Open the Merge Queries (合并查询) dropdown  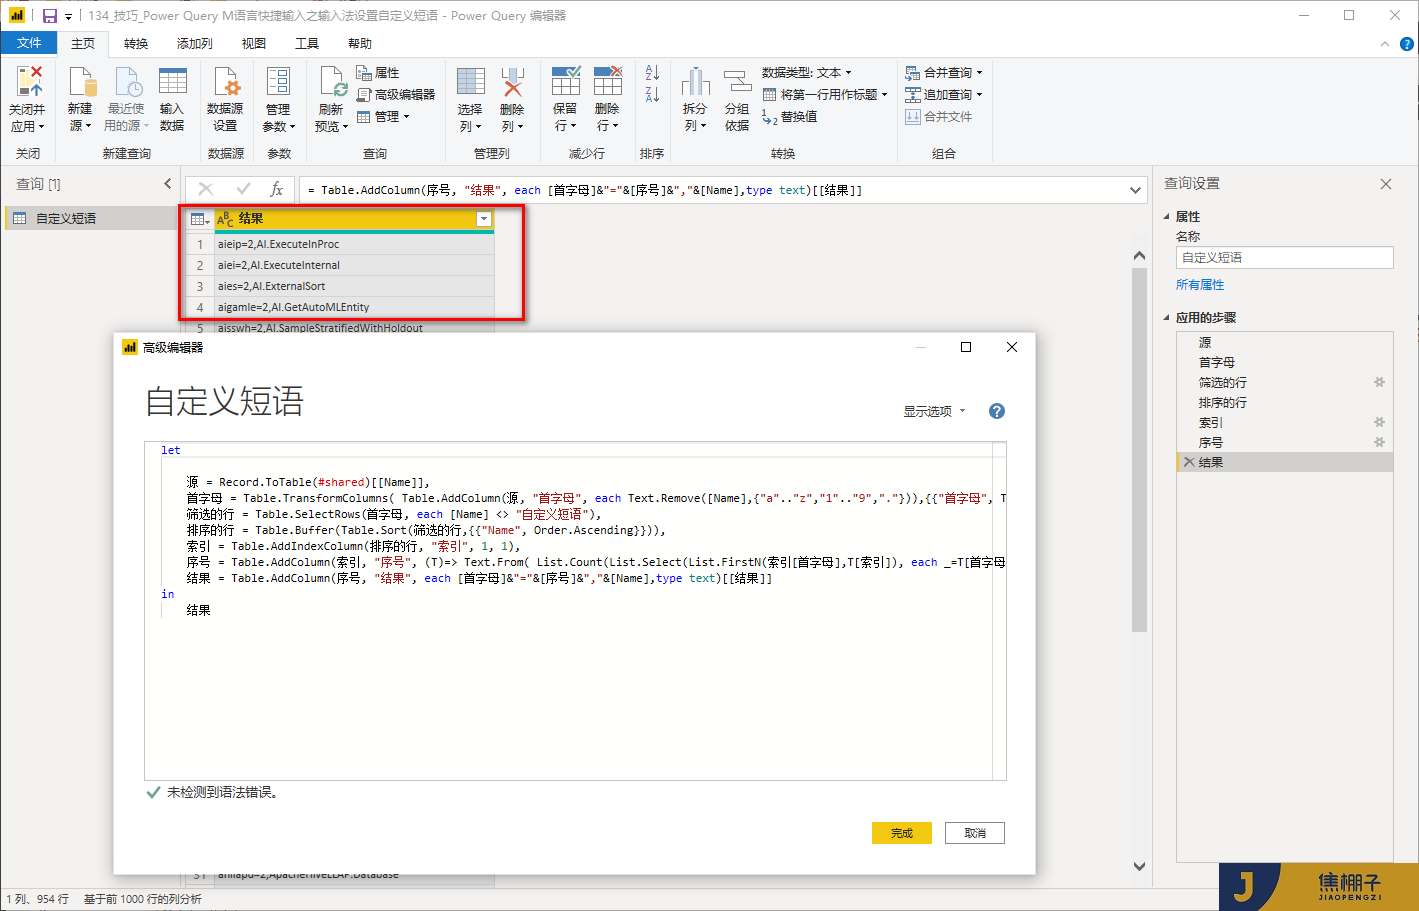[x=944, y=73]
